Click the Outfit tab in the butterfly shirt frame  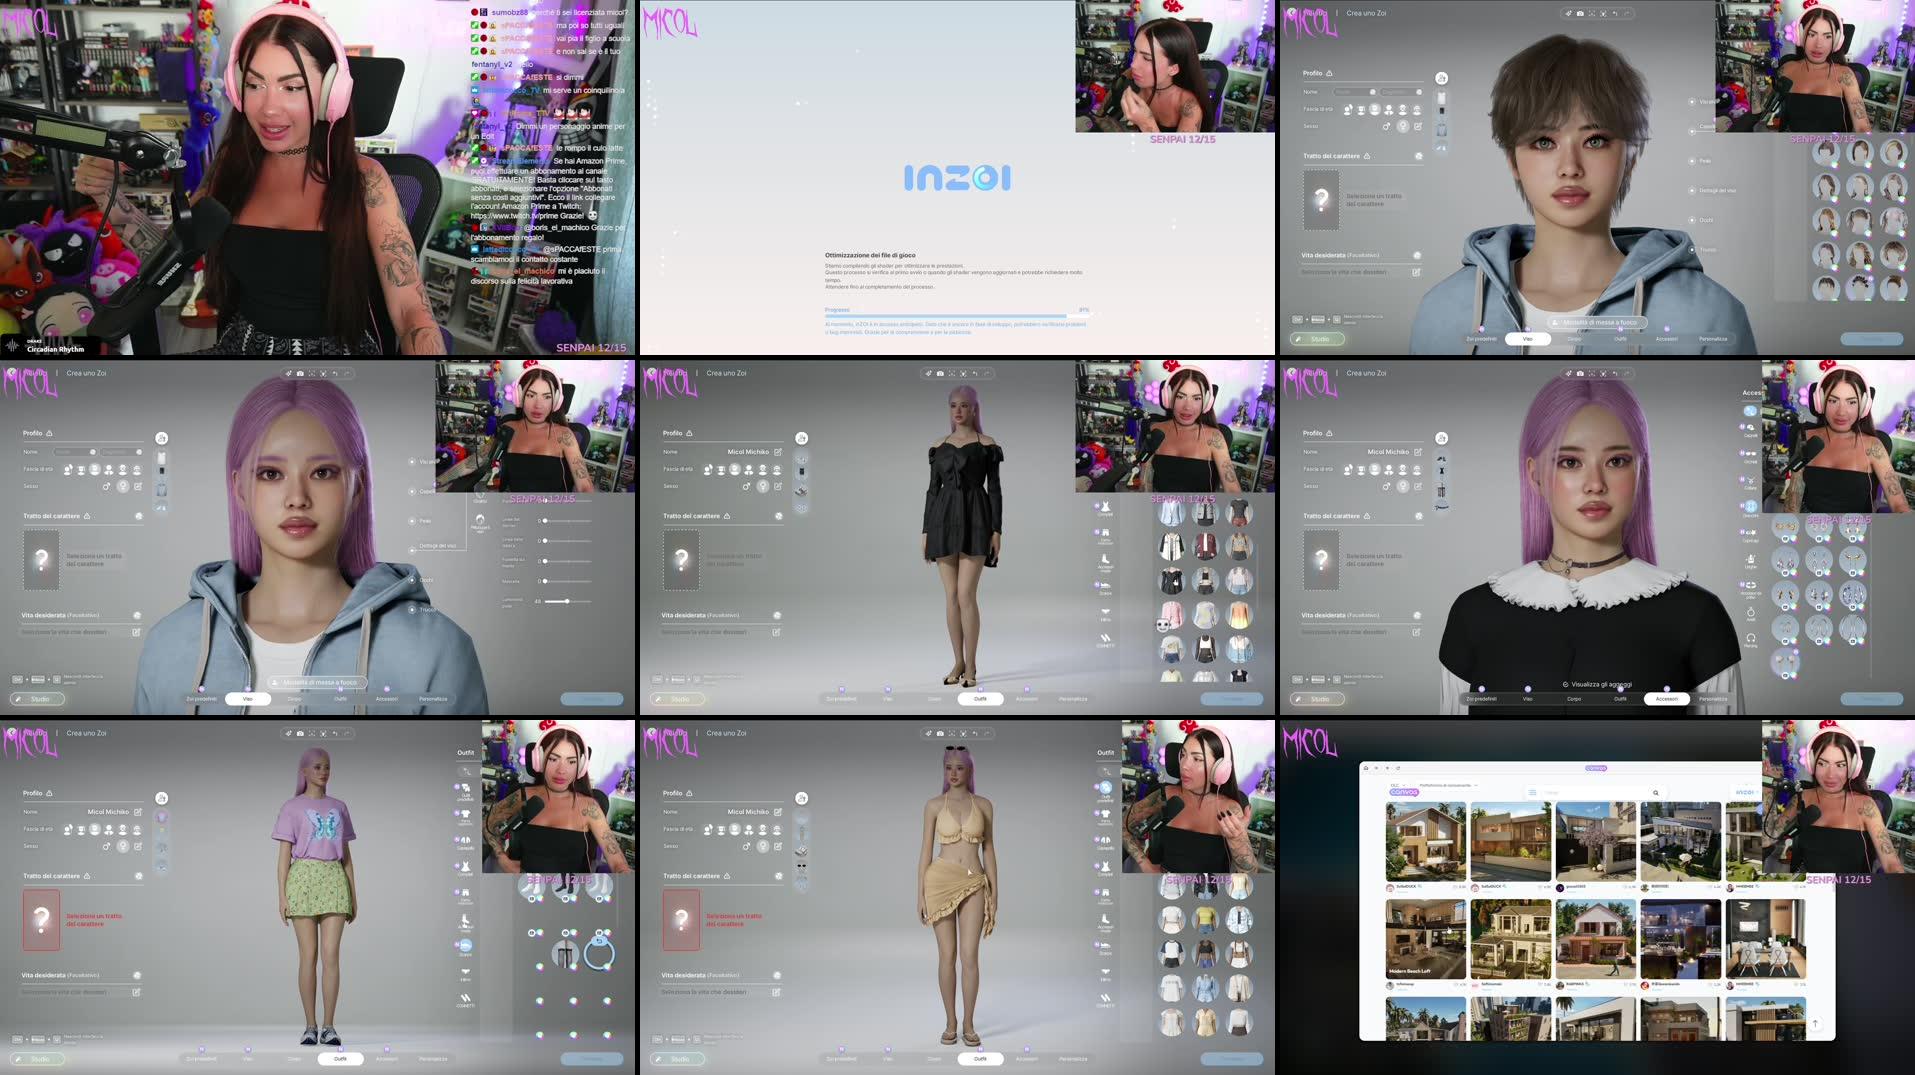click(x=340, y=1059)
